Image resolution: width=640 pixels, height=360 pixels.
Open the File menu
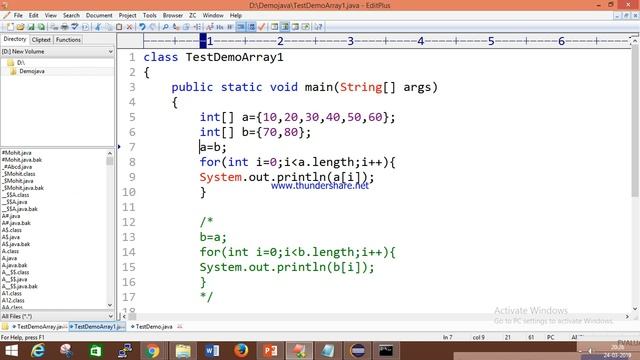pyautogui.click(x=18, y=16)
